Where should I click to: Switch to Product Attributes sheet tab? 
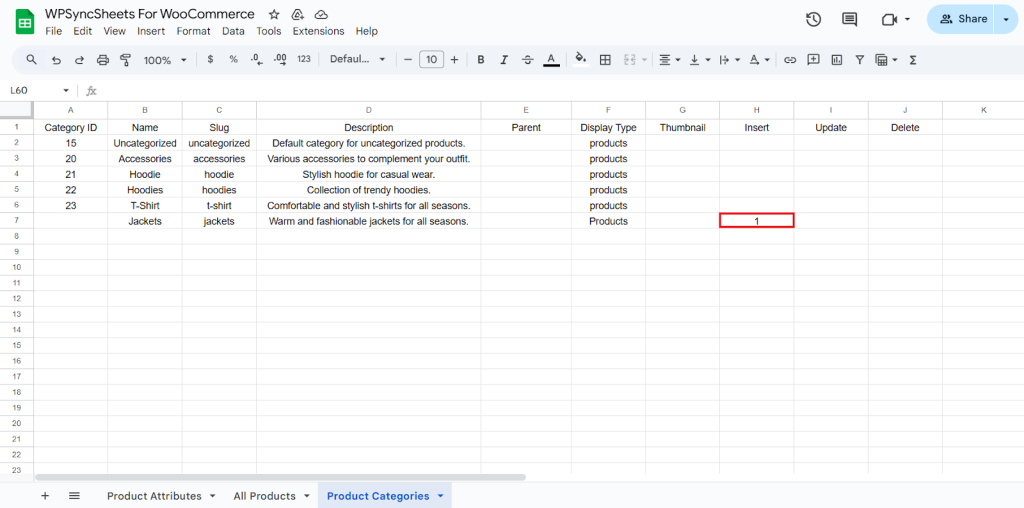click(x=154, y=496)
